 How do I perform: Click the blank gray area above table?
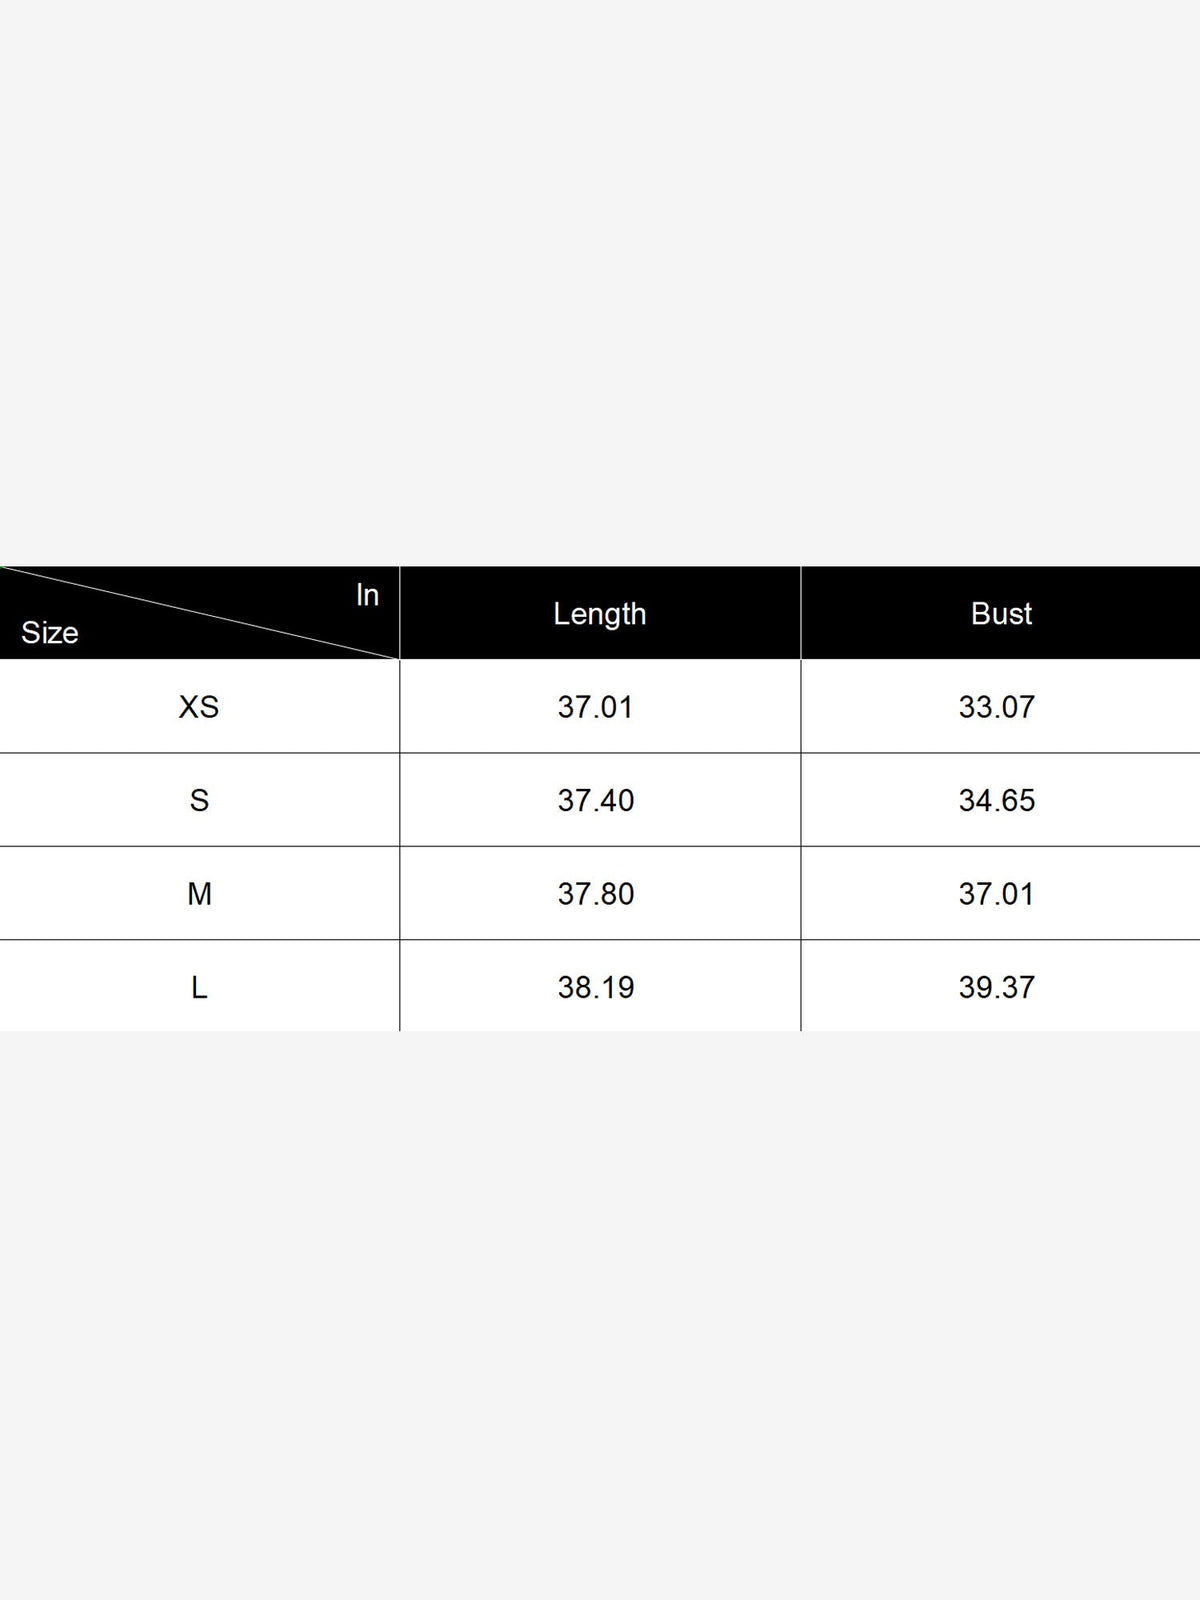pyautogui.click(x=600, y=283)
